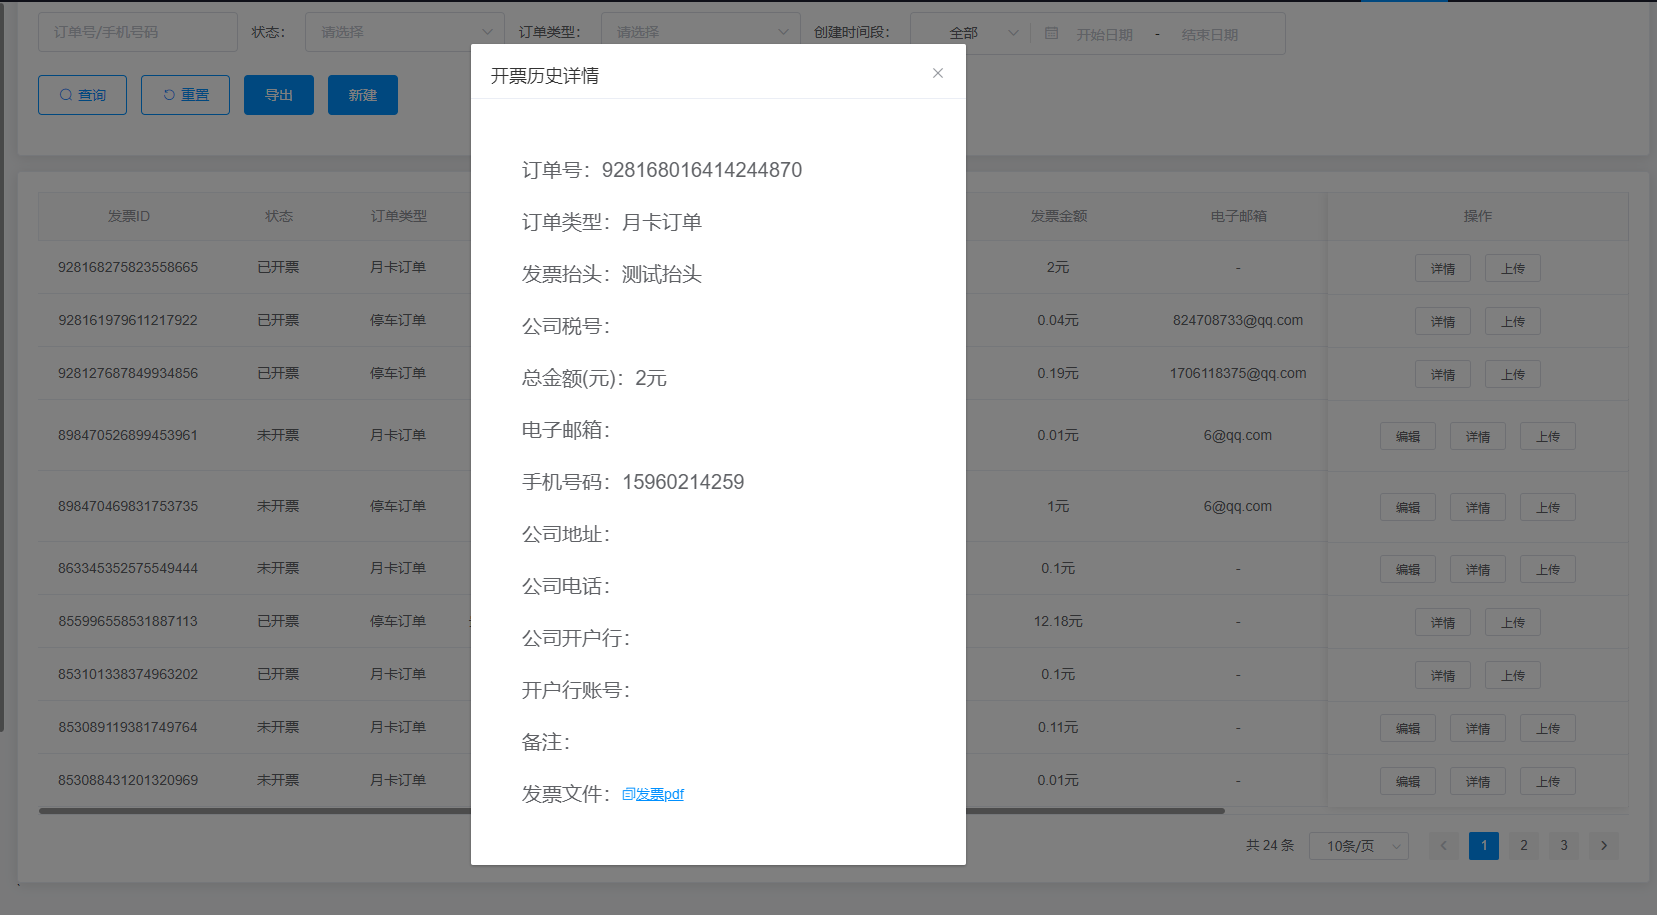
Task: Click the 查询 search button
Action: (x=82, y=95)
